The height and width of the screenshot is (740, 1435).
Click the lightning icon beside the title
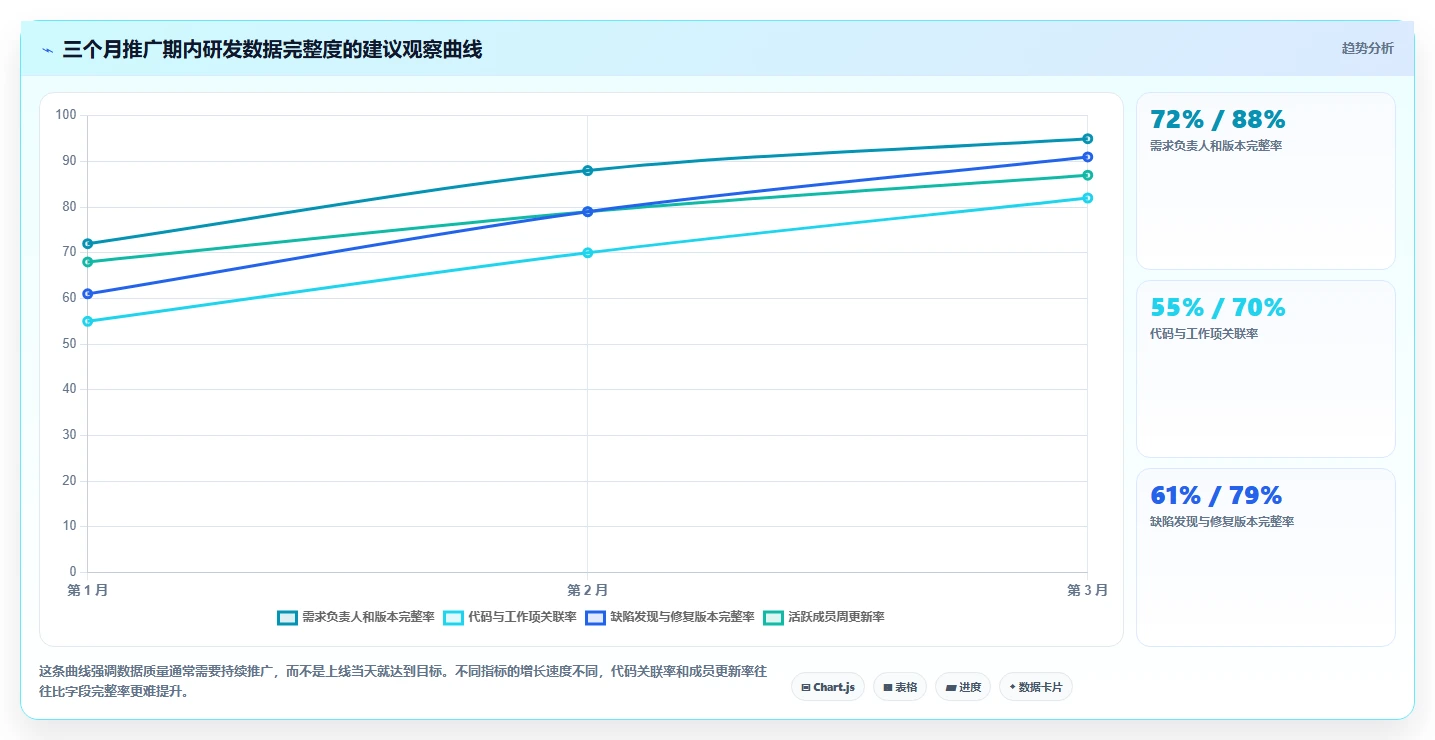(x=48, y=50)
